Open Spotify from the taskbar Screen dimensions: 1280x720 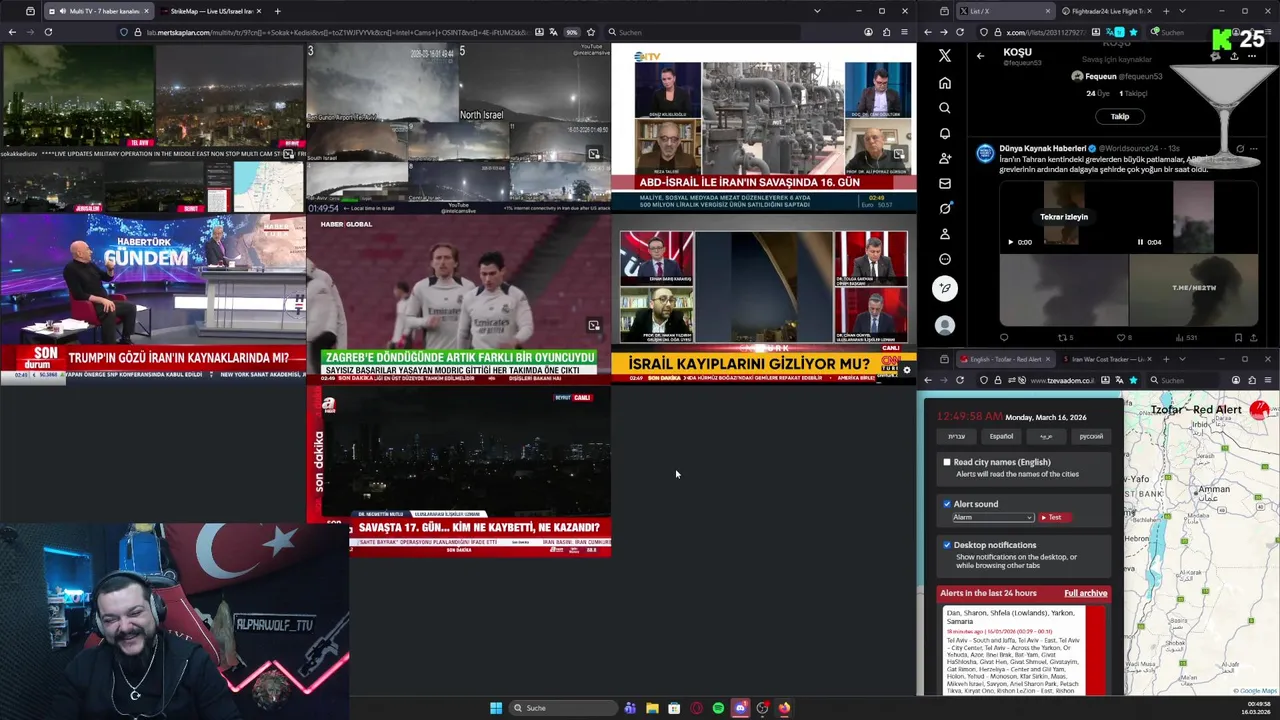click(x=718, y=708)
